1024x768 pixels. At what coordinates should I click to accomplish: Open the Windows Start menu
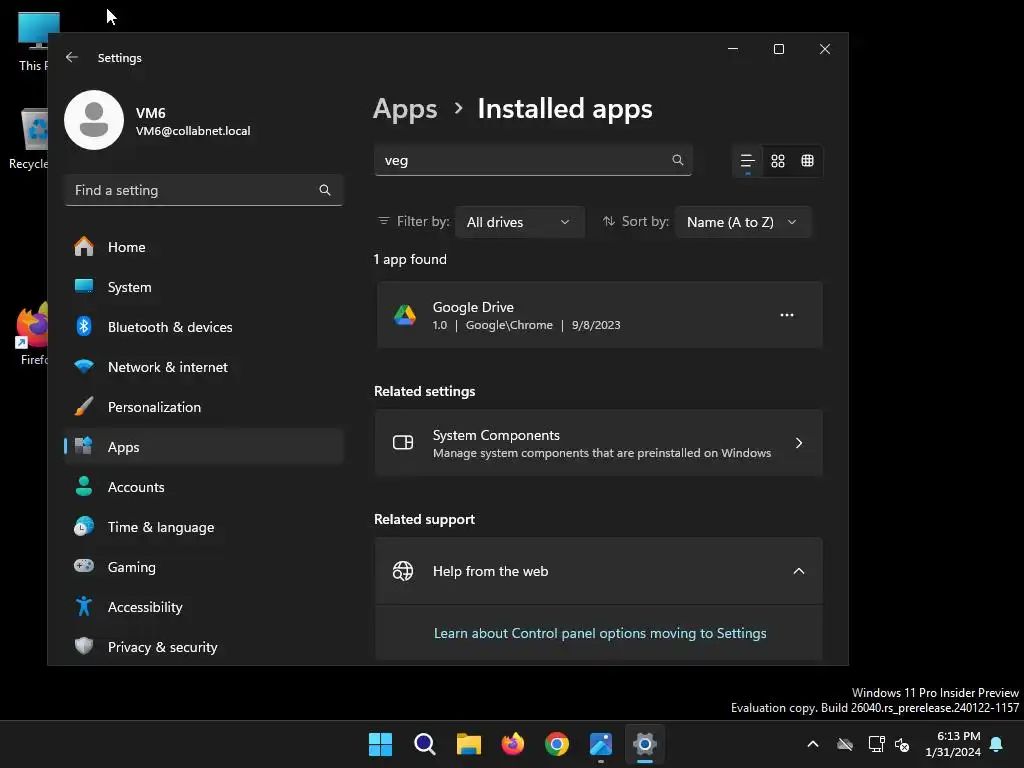click(380, 744)
